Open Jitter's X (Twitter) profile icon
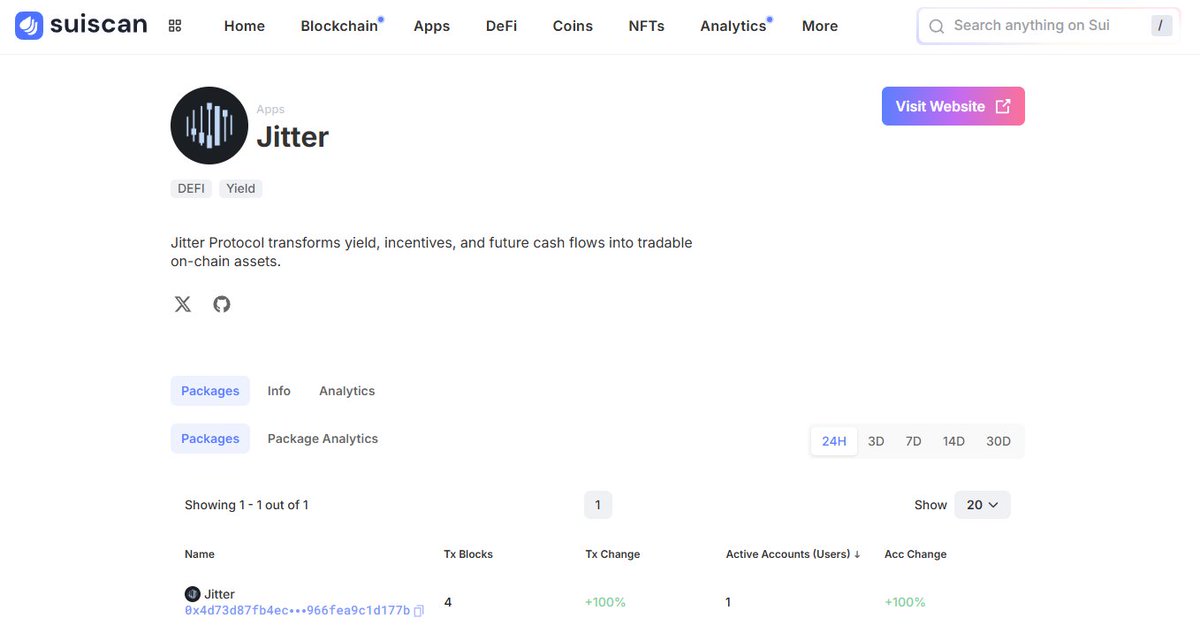 [x=182, y=304]
